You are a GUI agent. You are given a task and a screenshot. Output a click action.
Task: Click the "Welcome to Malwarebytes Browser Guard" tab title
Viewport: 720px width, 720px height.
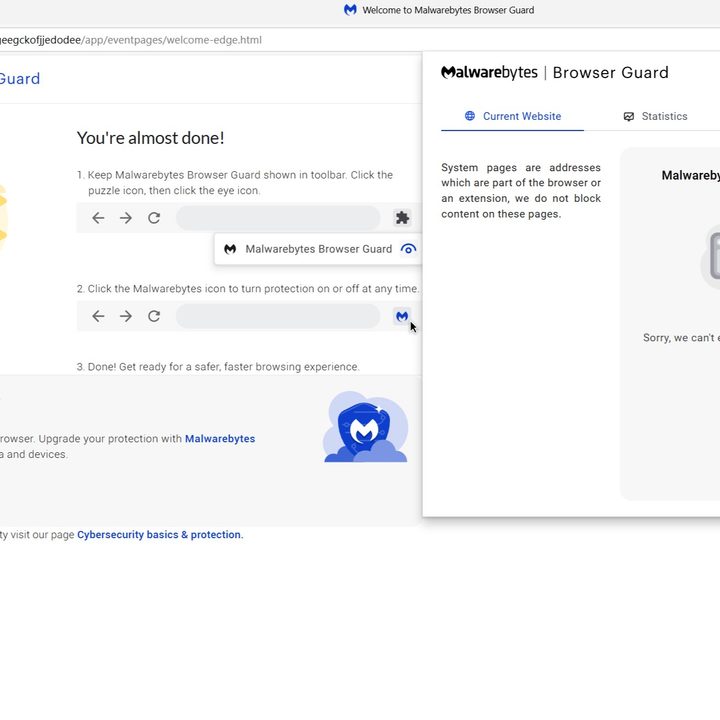point(448,10)
